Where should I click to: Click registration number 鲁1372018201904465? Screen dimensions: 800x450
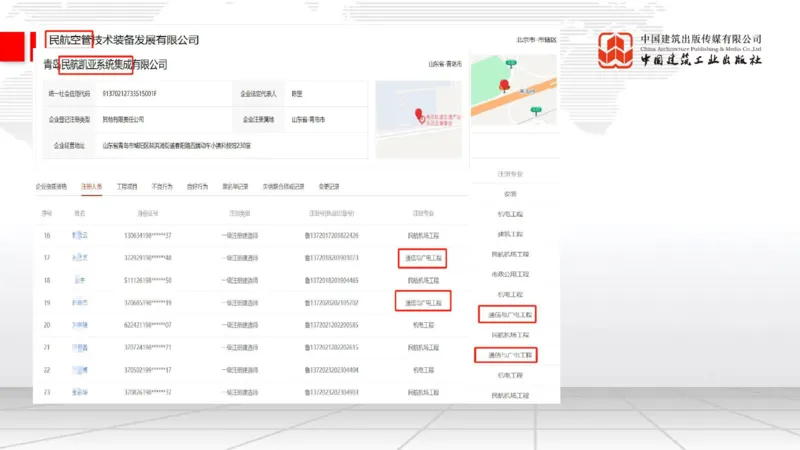(x=332, y=281)
